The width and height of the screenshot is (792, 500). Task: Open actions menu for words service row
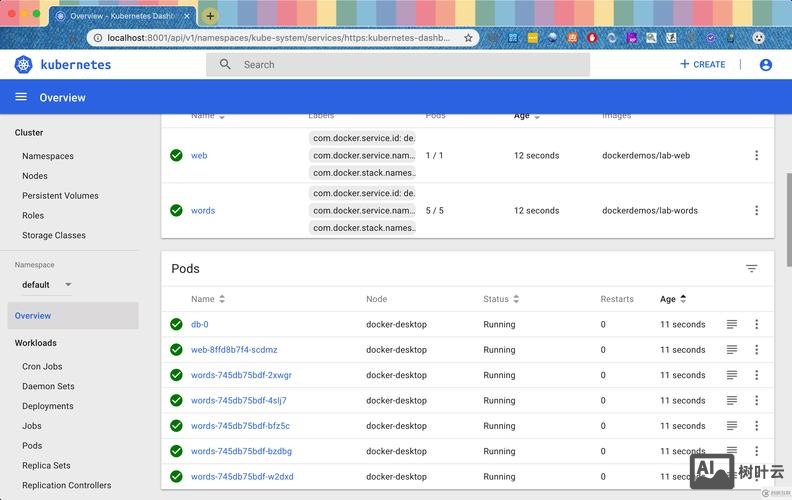[756, 210]
